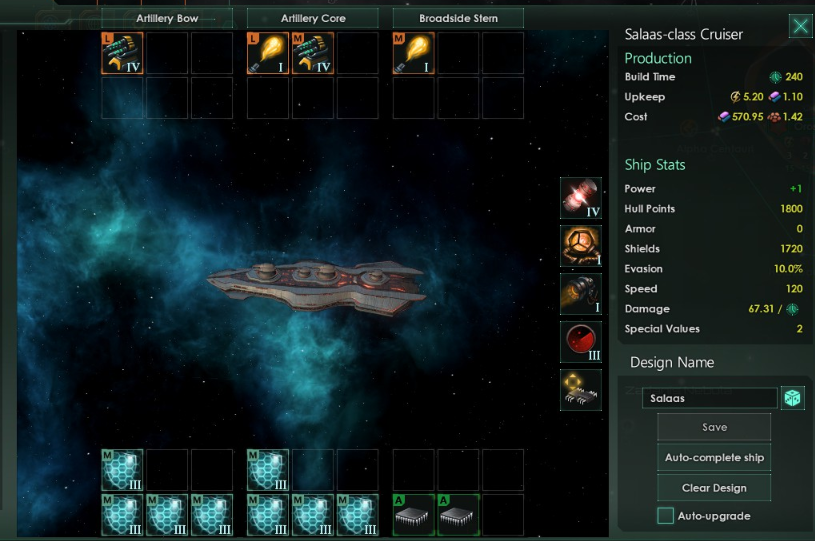Image resolution: width=815 pixels, height=541 pixels.
Task: Select the large kinetic artillery in Artillery Bow
Action: [x=122, y=53]
